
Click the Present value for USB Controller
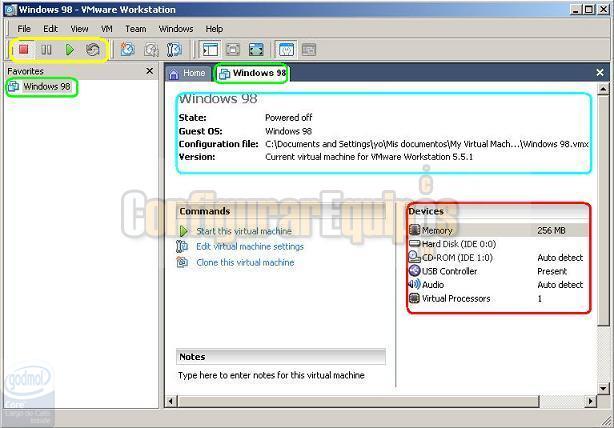pyautogui.click(x=552, y=271)
